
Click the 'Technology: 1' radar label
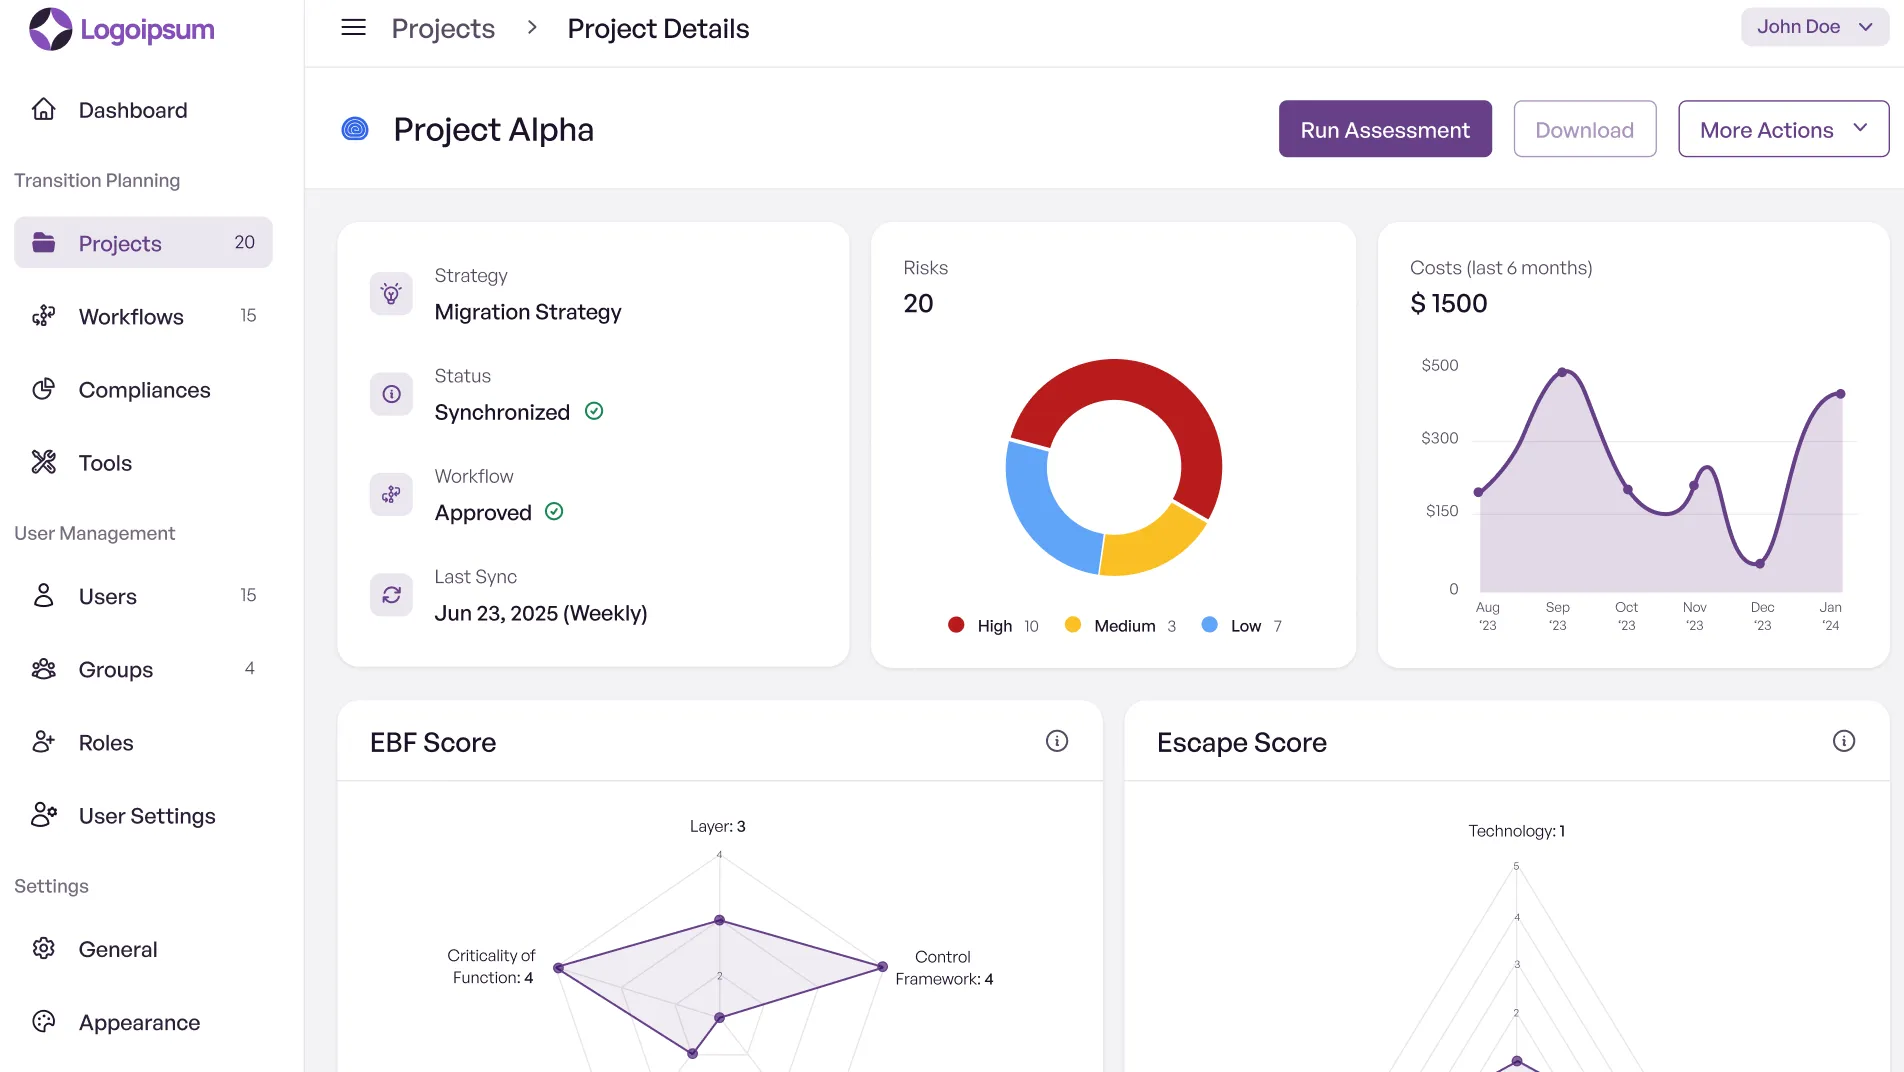[1516, 831]
